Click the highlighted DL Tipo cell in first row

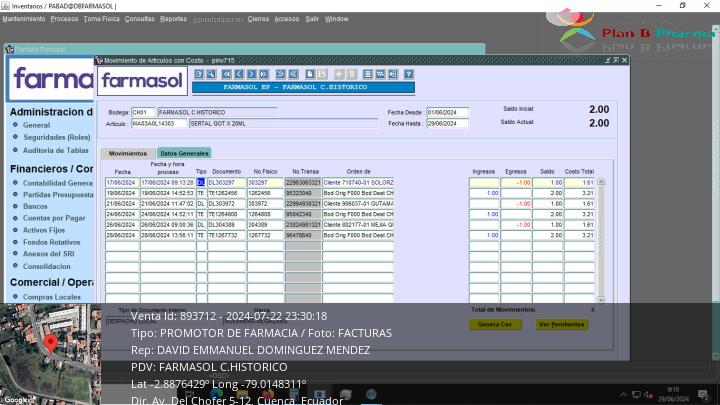pos(201,183)
